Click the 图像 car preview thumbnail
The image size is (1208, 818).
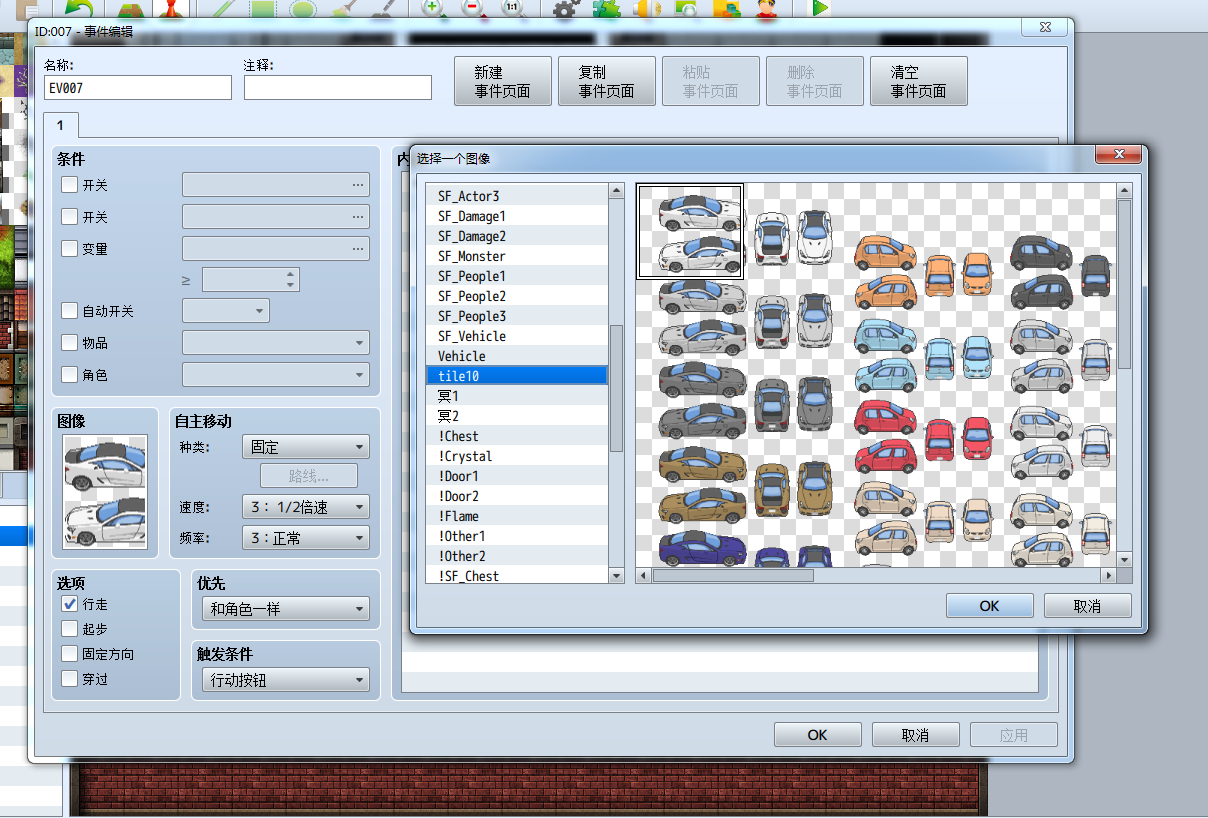coord(105,492)
